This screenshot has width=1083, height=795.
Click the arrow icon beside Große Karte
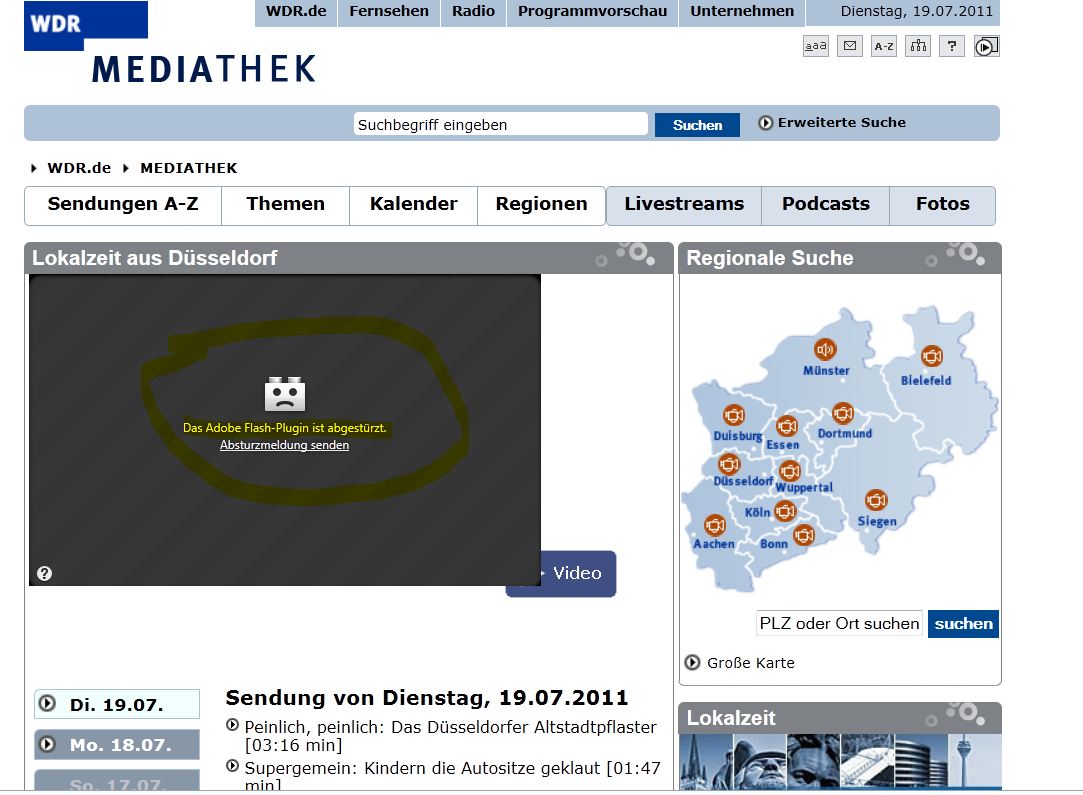coord(692,662)
